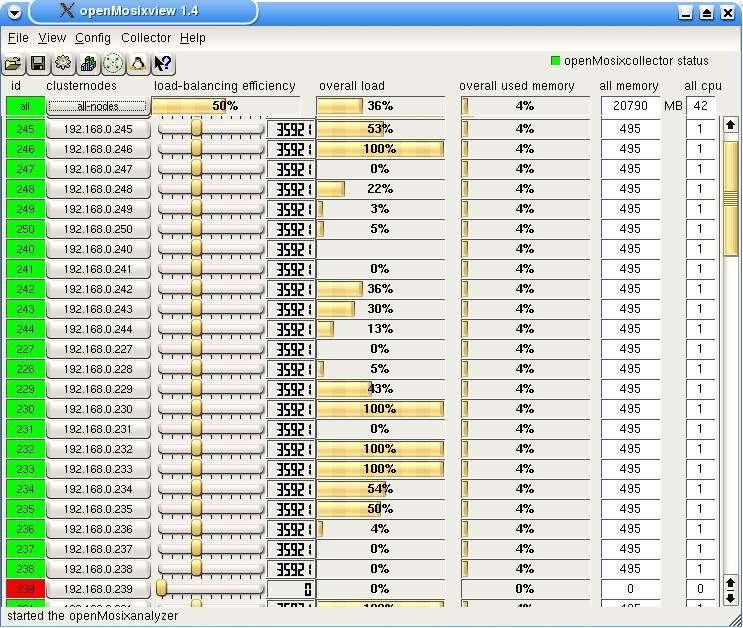Open the Help menu
743x628 pixels.
pyautogui.click(x=192, y=38)
